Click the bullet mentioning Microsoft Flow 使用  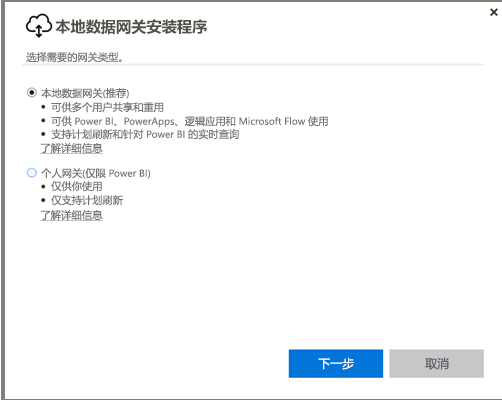point(190,121)
